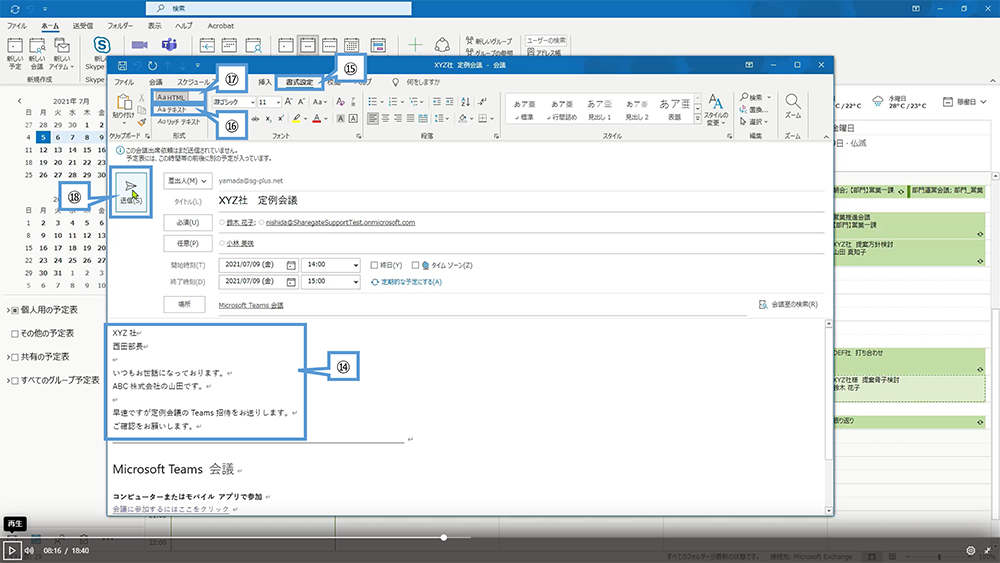
Task: Open the 14:00 start time dropdown
Action: click(356, 265)
